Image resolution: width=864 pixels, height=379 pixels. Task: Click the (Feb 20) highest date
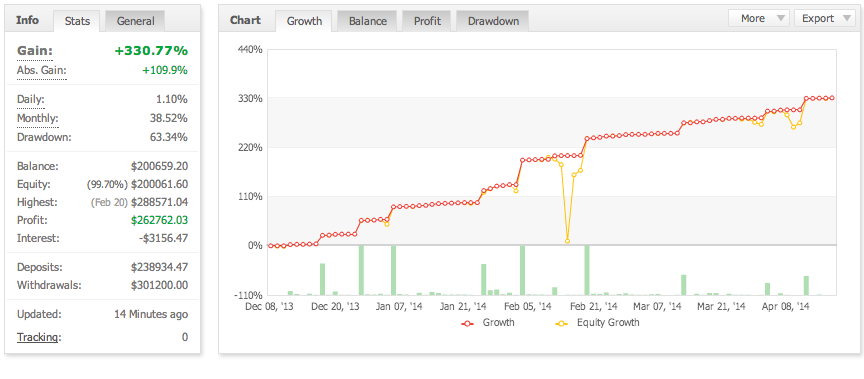[109, 202]
